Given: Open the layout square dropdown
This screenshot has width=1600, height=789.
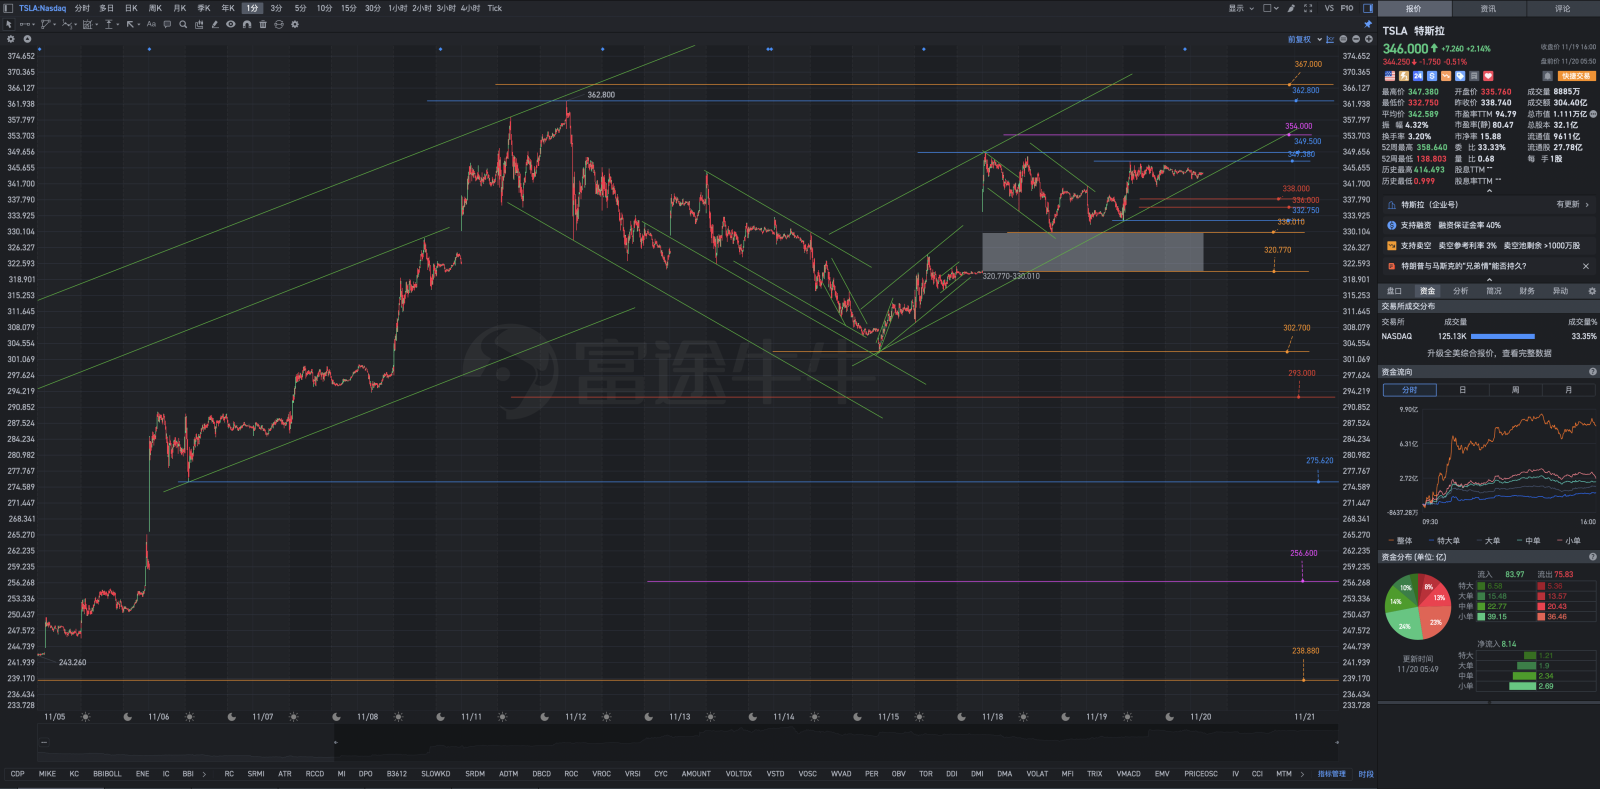Looking at the screenshot, I should click(1271, 8).
